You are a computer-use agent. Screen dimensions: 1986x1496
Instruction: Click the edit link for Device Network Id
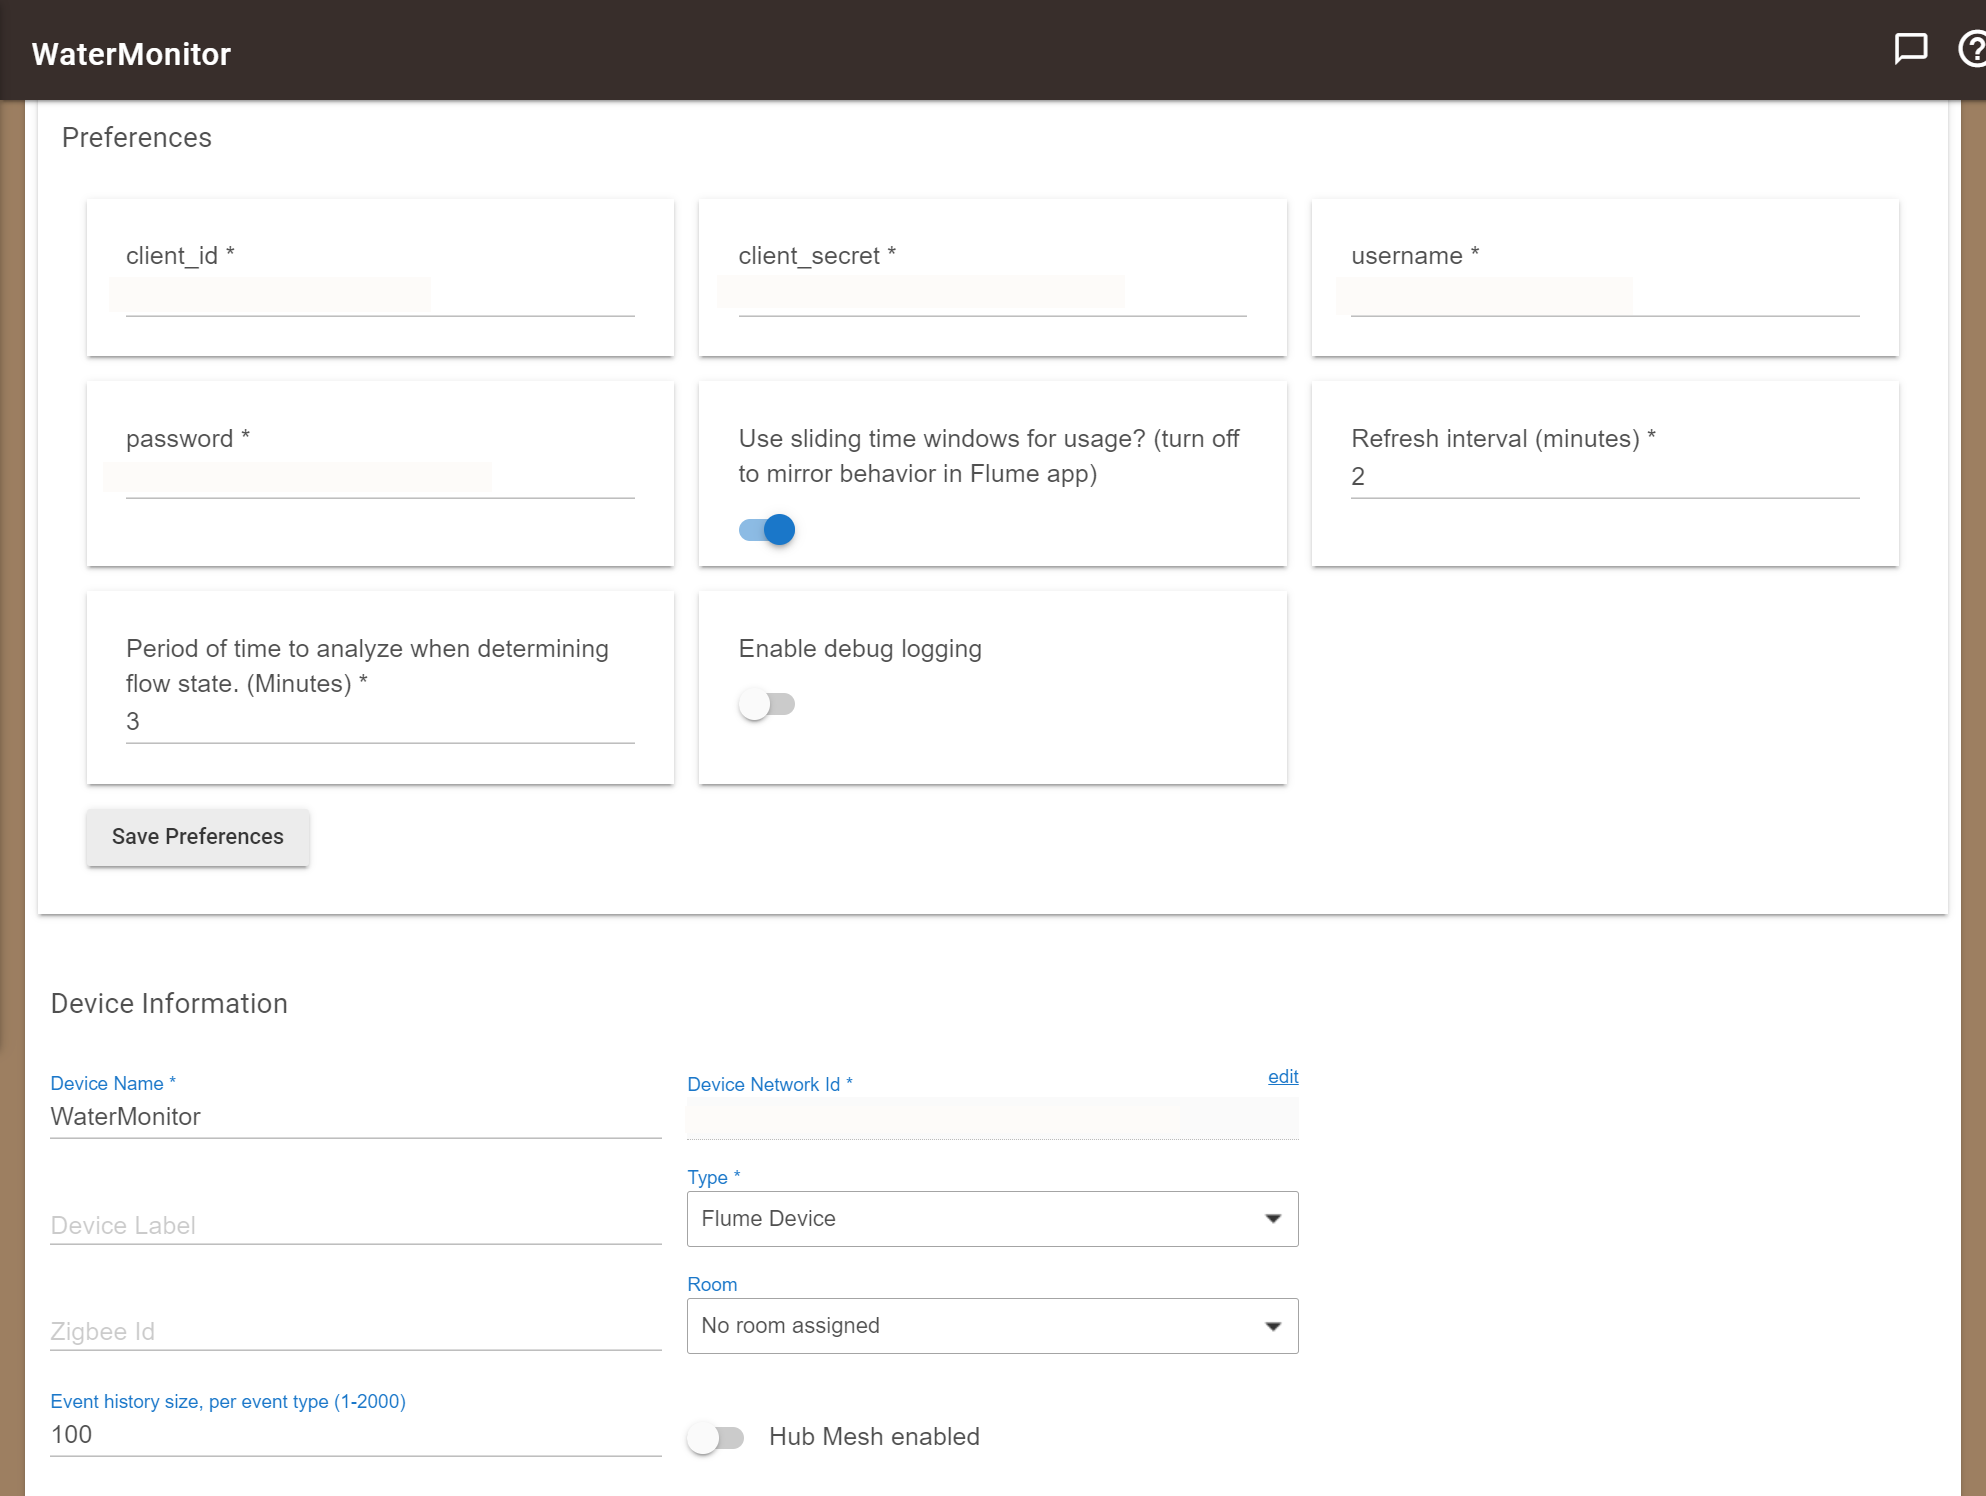click(x=1283, y=1076)
